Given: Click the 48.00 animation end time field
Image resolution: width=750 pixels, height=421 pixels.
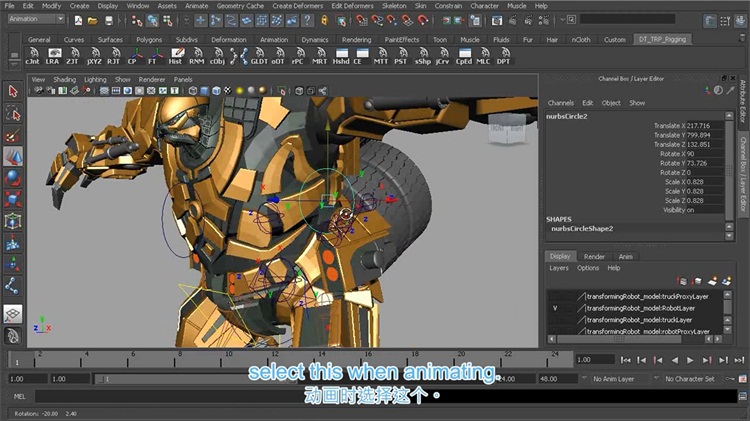Looking at the screenshot, I should (x=558, y=379).
